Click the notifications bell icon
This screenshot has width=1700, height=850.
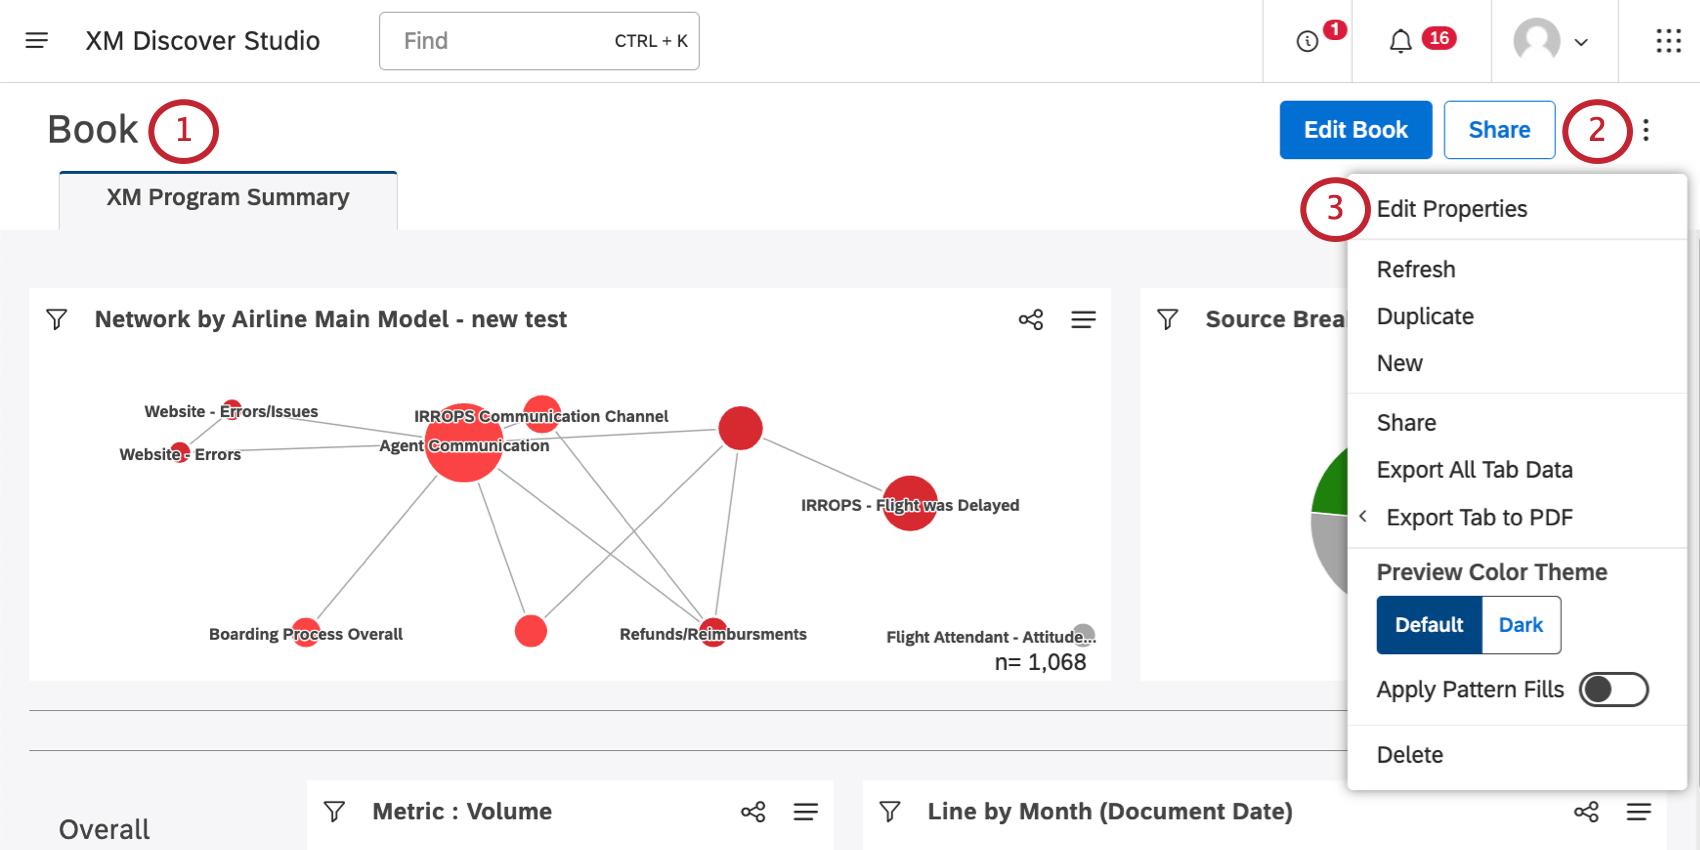pos(1400,41)
